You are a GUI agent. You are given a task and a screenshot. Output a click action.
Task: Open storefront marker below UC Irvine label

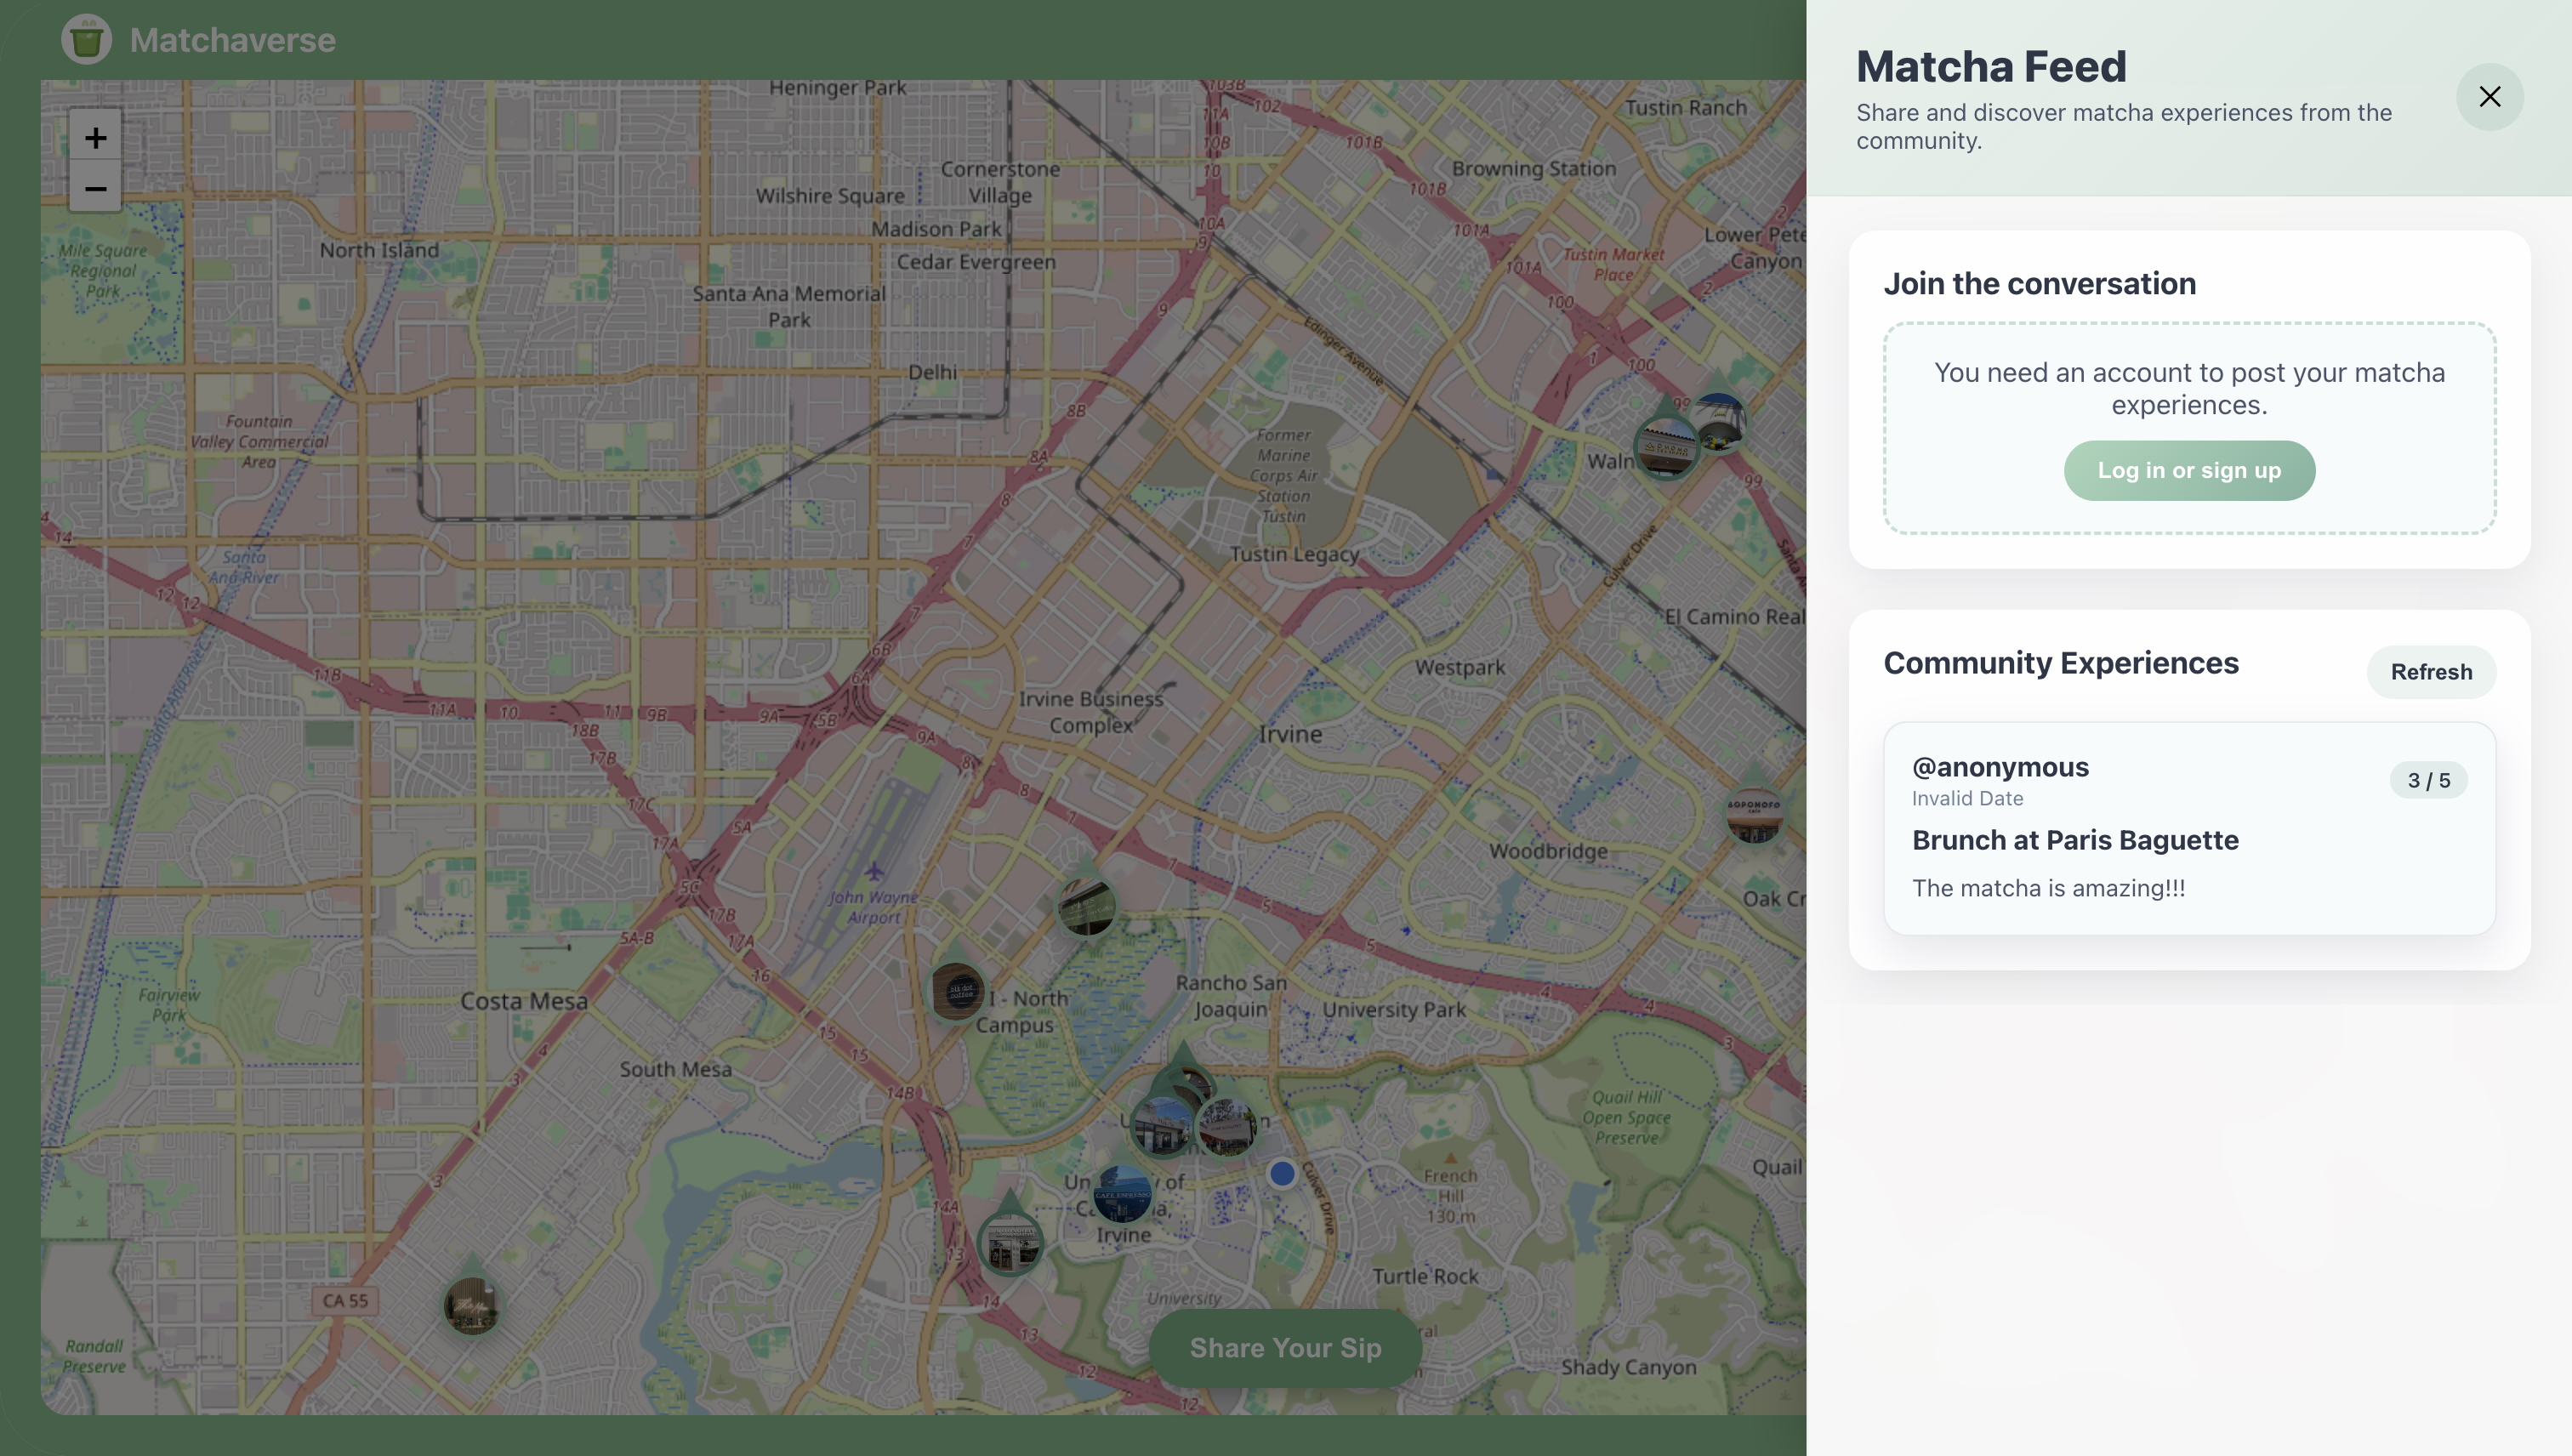(x=1010, y=1244)
